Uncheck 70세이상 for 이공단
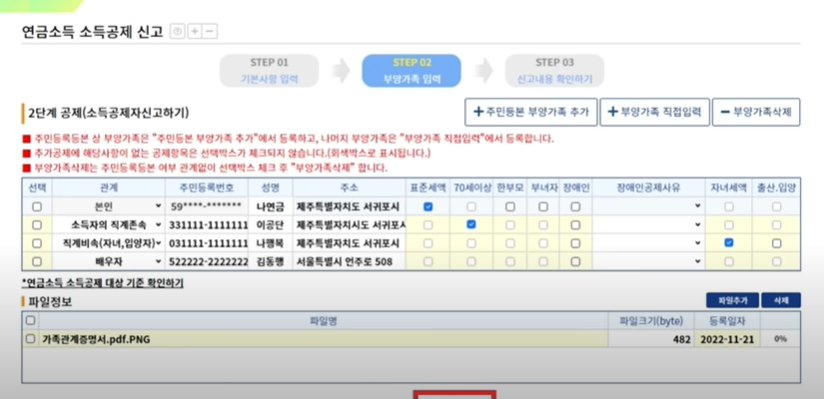This screenshot has height=399, width=824. pos(471,224)
